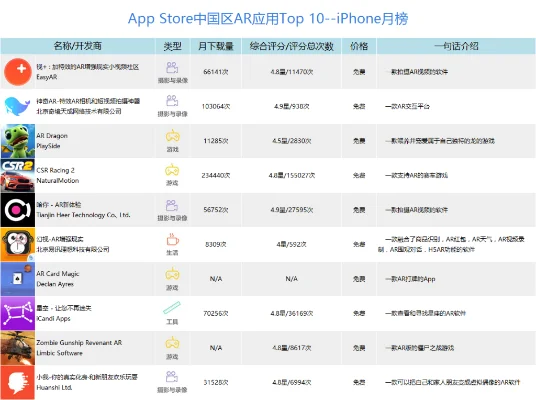Click the 103064次 download count
Viewport: 536px width, 400px height.
pyautogui.click(x=216, y=106)
